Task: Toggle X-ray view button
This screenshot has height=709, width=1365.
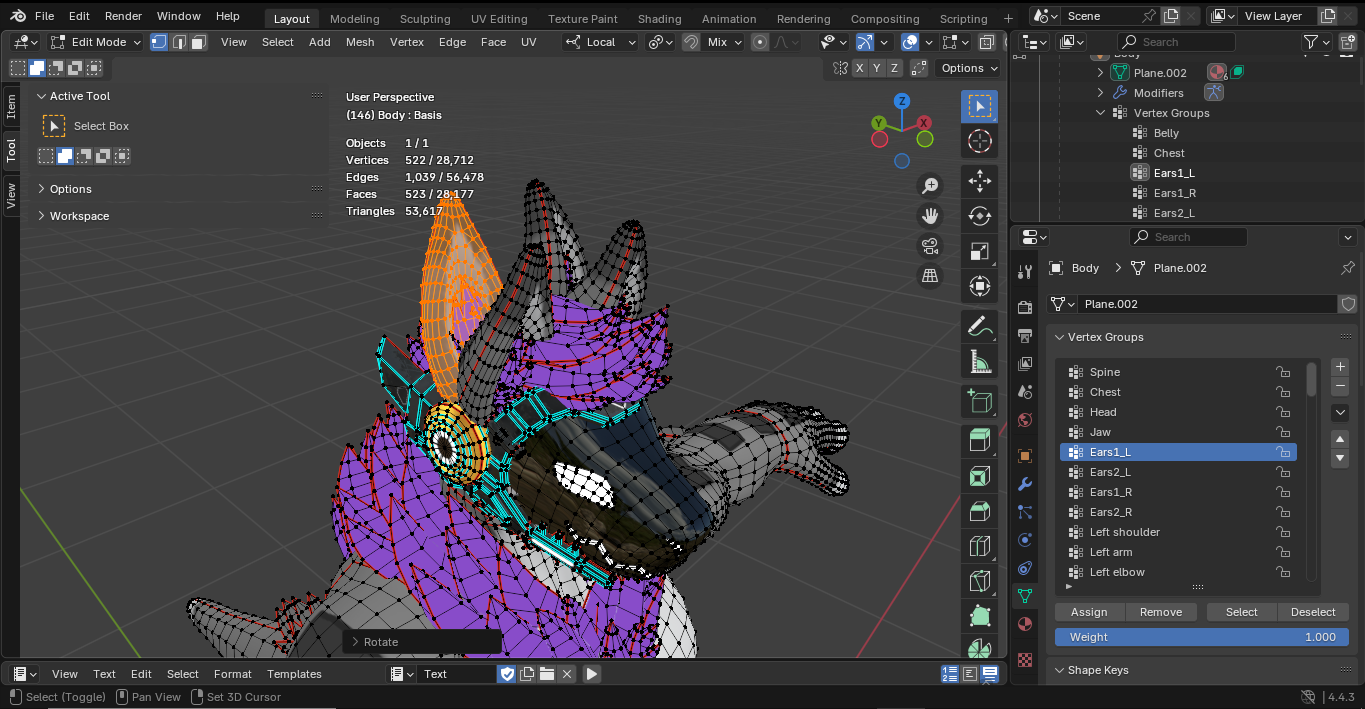Action: (x=987, y=42)
